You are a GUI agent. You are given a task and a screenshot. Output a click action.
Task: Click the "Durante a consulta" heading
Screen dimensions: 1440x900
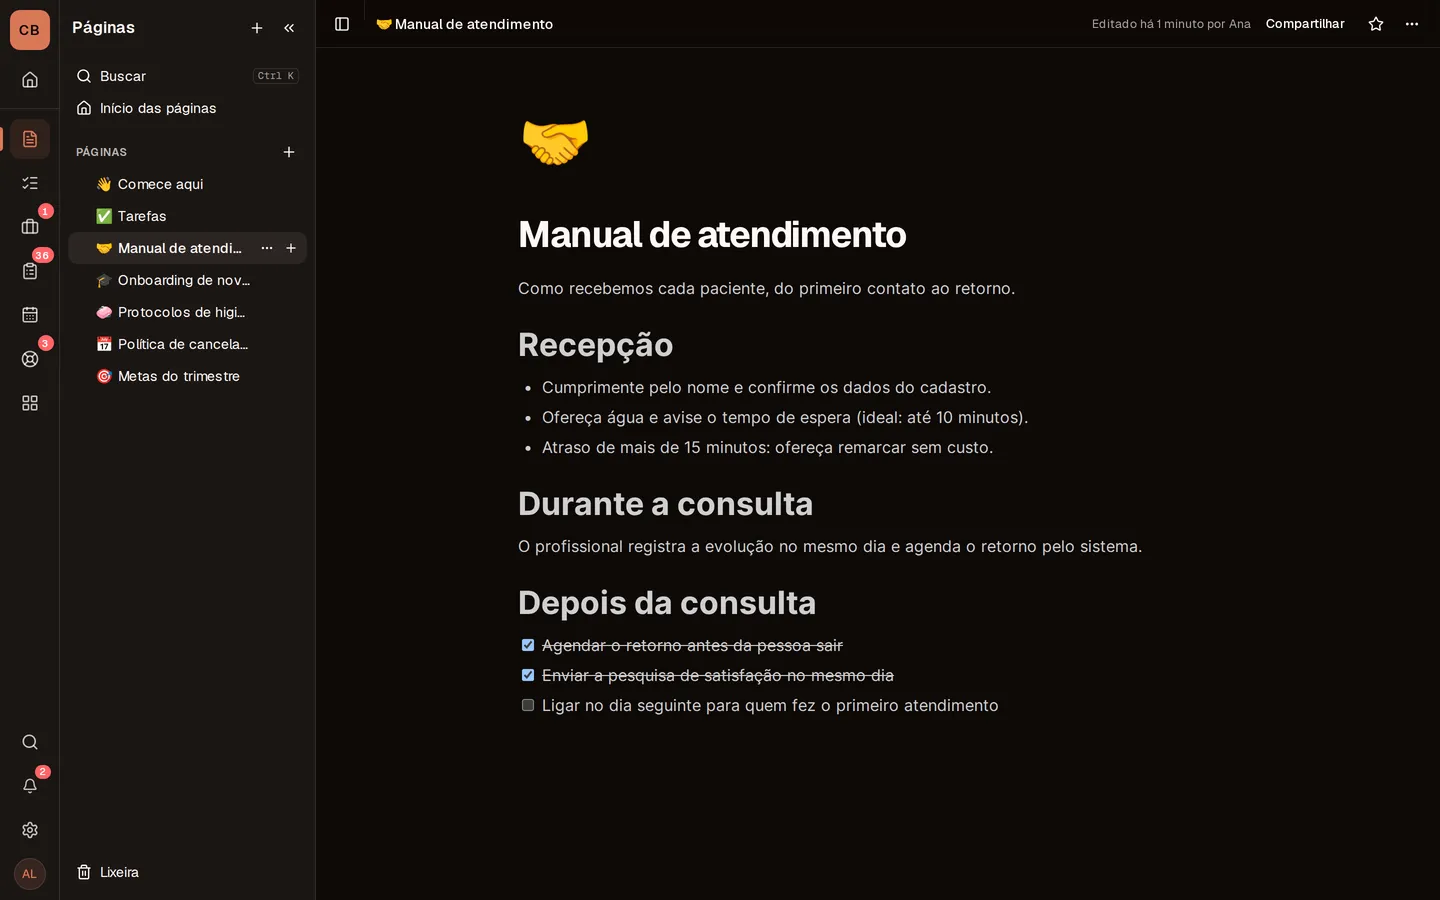tap(666, 504)
